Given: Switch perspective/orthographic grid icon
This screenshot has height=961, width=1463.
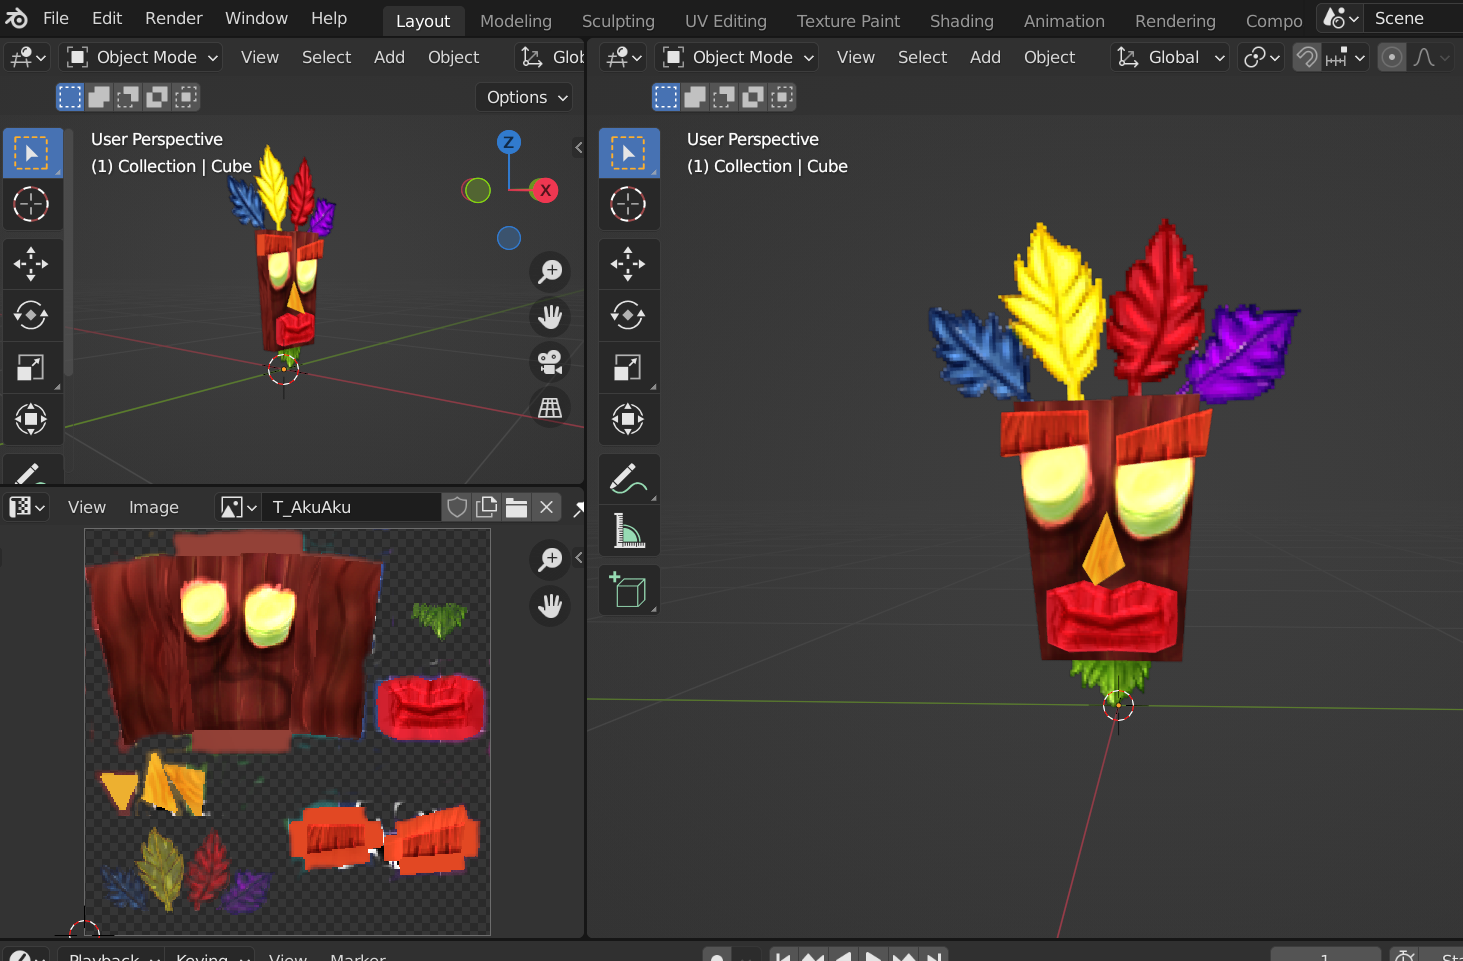Looking at the screenshot, I should point(550,408).
